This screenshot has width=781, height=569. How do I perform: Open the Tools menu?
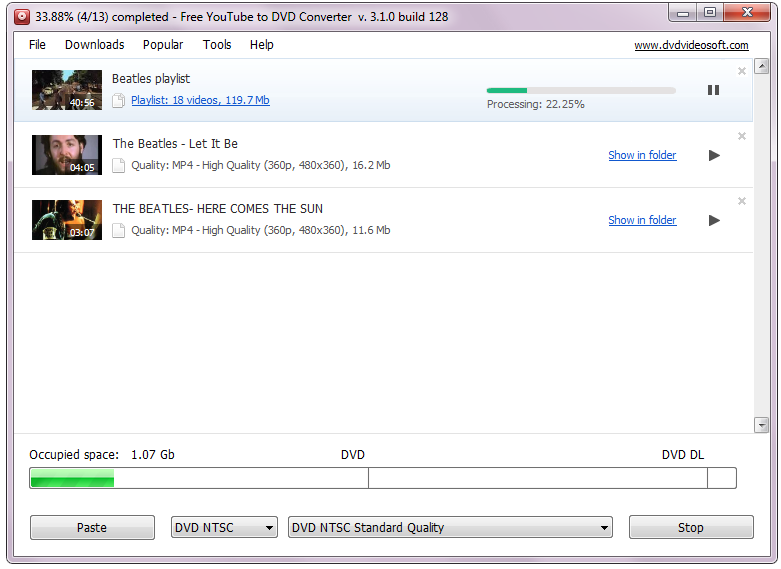pyautogui.click(x=217, y=45)
